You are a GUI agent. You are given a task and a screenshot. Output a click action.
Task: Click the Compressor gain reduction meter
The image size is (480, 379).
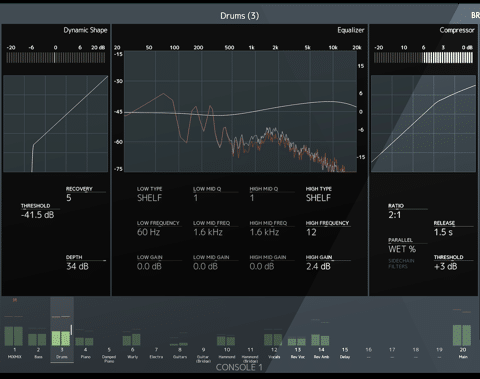tap(423, 58)
